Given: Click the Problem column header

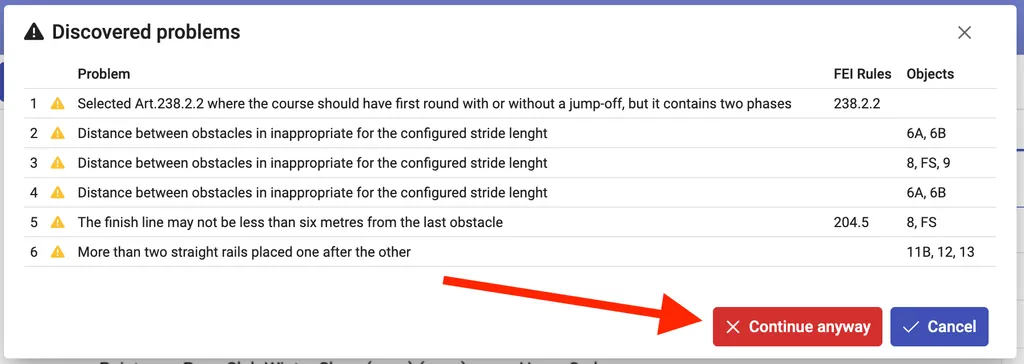Looking at the screenshot, I should coord(104,74).
